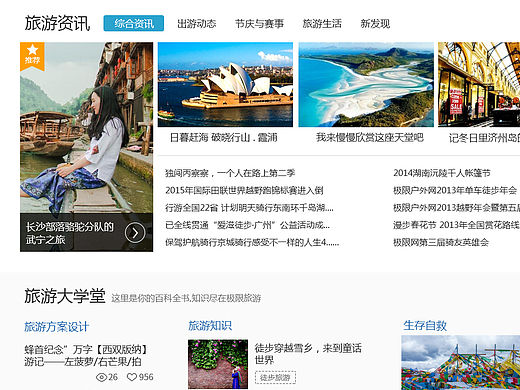This screenshot has height=390, width=520.
Task: Open the caption 日暮赶海 破晓行山.霞浦
Action: (x=224, y=138)
